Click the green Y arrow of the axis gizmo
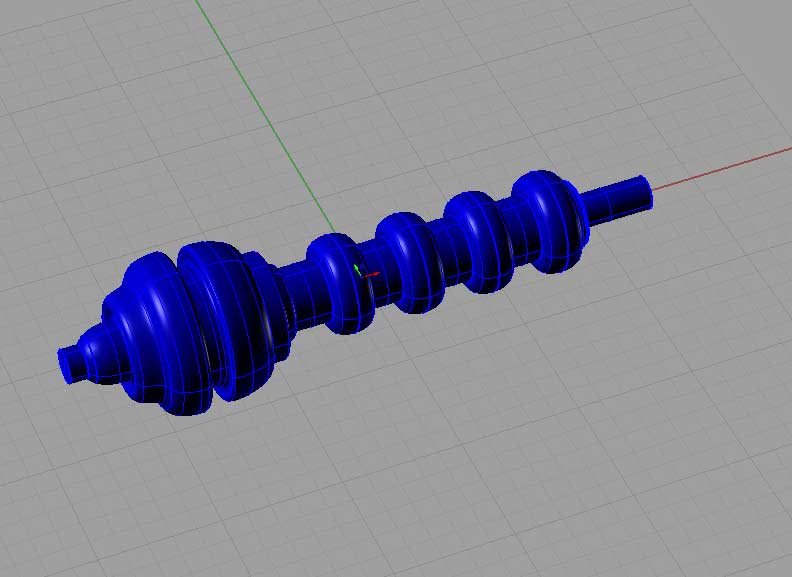The width and height of the screenshot is (792, 577). [357, 267]
